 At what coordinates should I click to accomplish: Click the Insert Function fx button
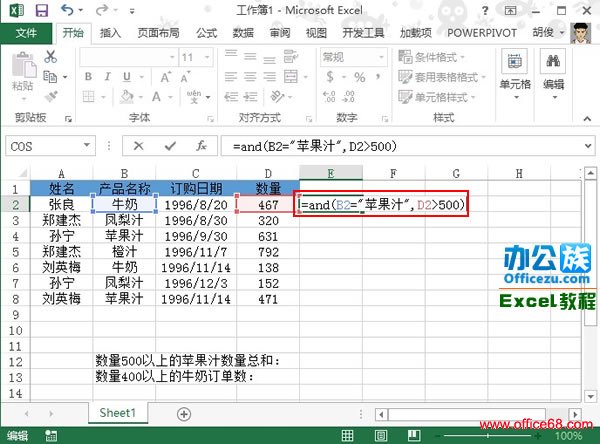coord(201,146)
